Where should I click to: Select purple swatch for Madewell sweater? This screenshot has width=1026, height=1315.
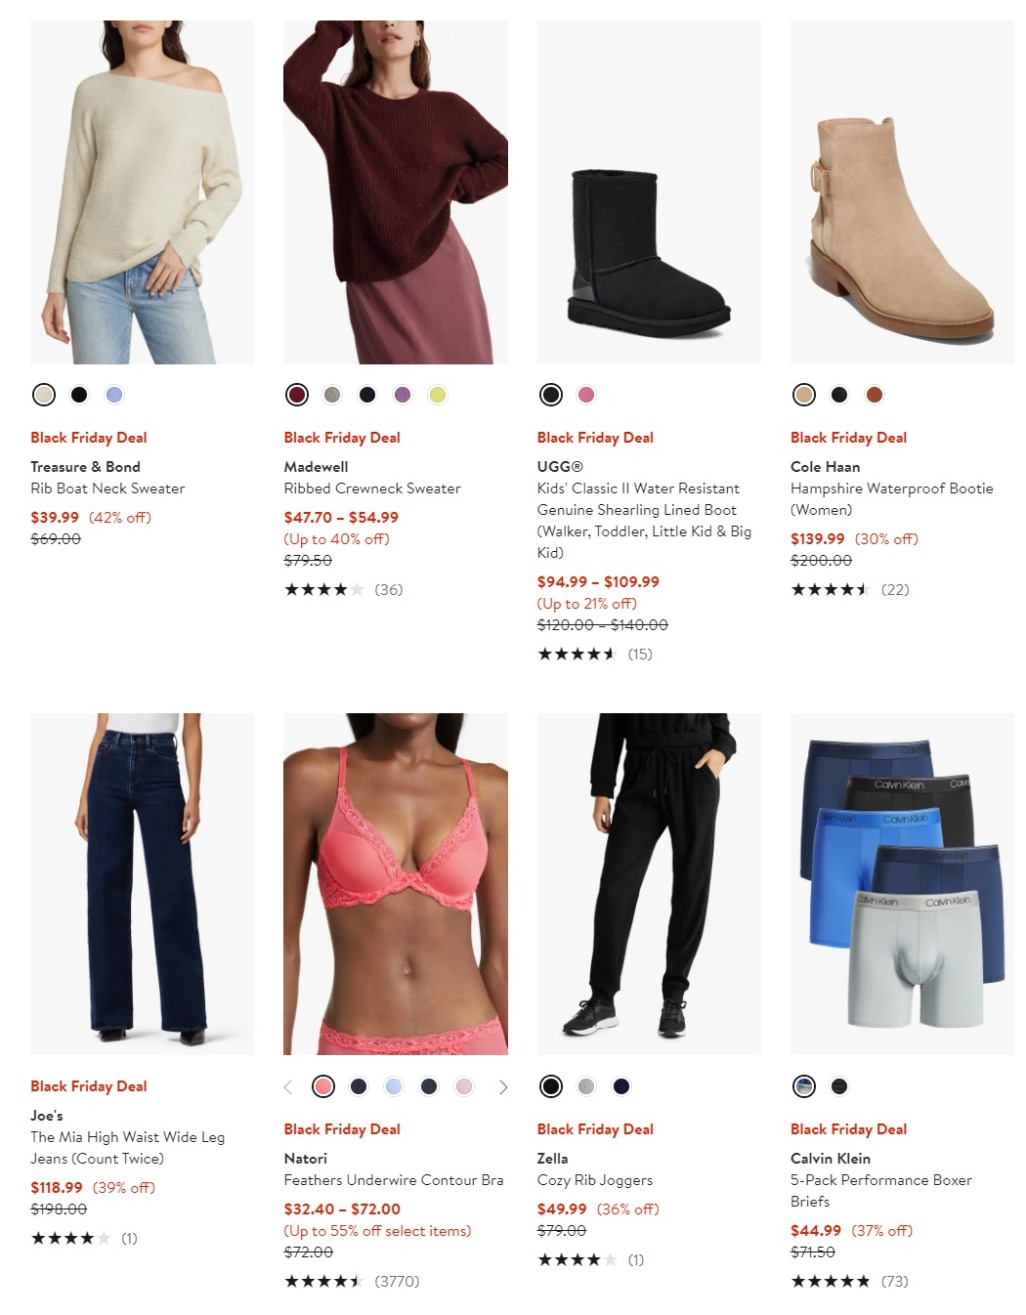pos(402,395)
